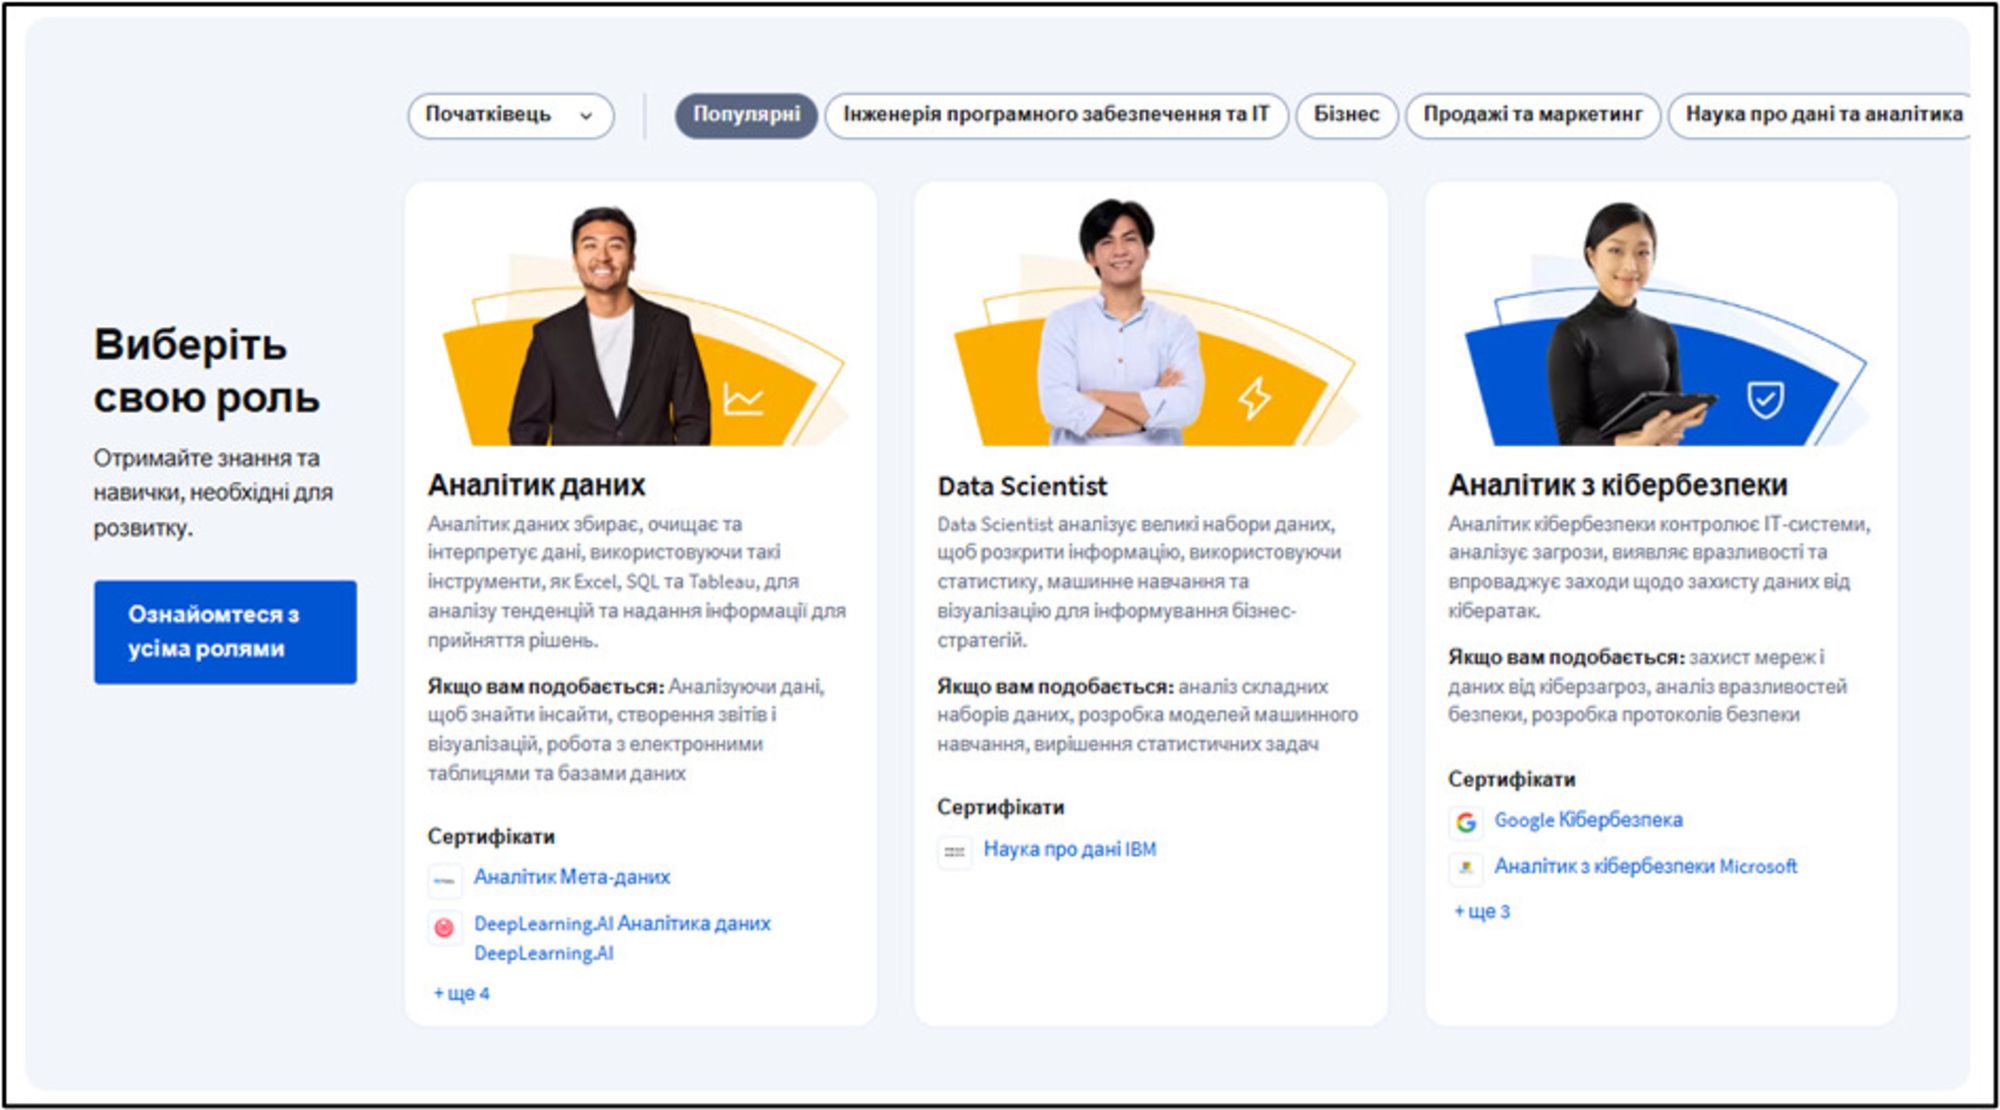
Task: Expand '+ ще 4' certificates in Аналітик даних card
Action: (x=462, y=993)
